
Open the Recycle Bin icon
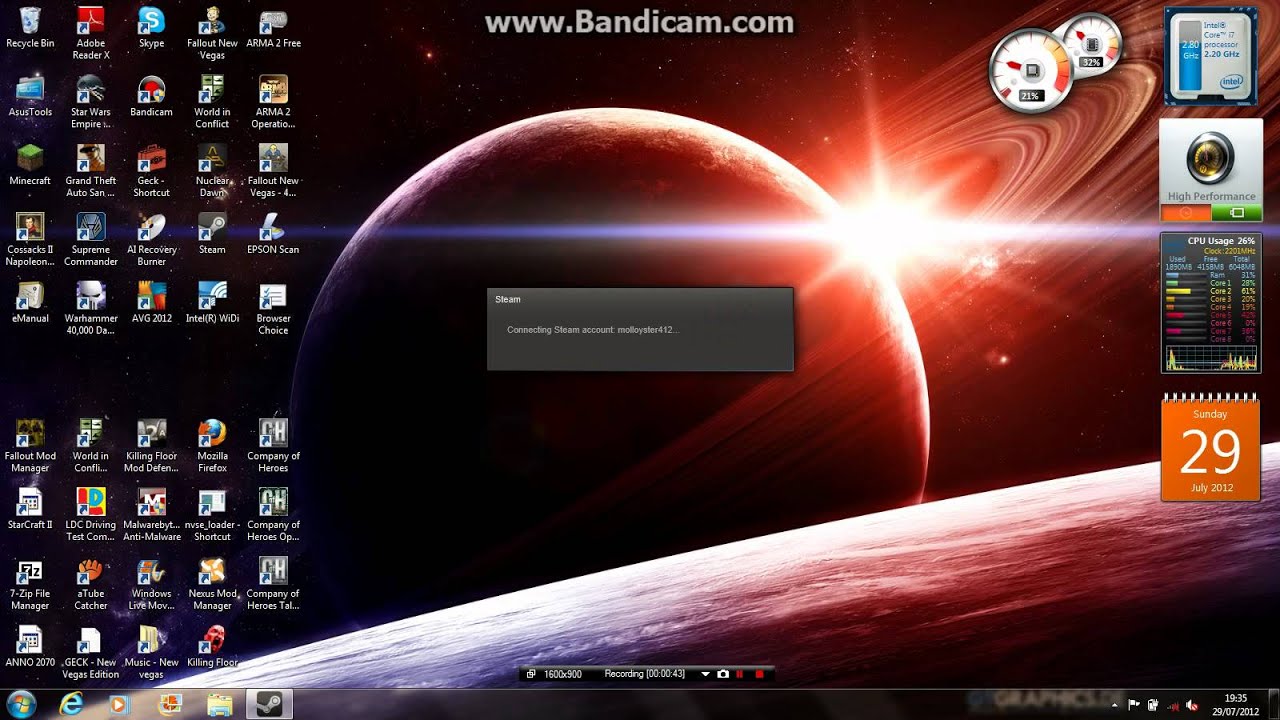(x=30, y=28)
